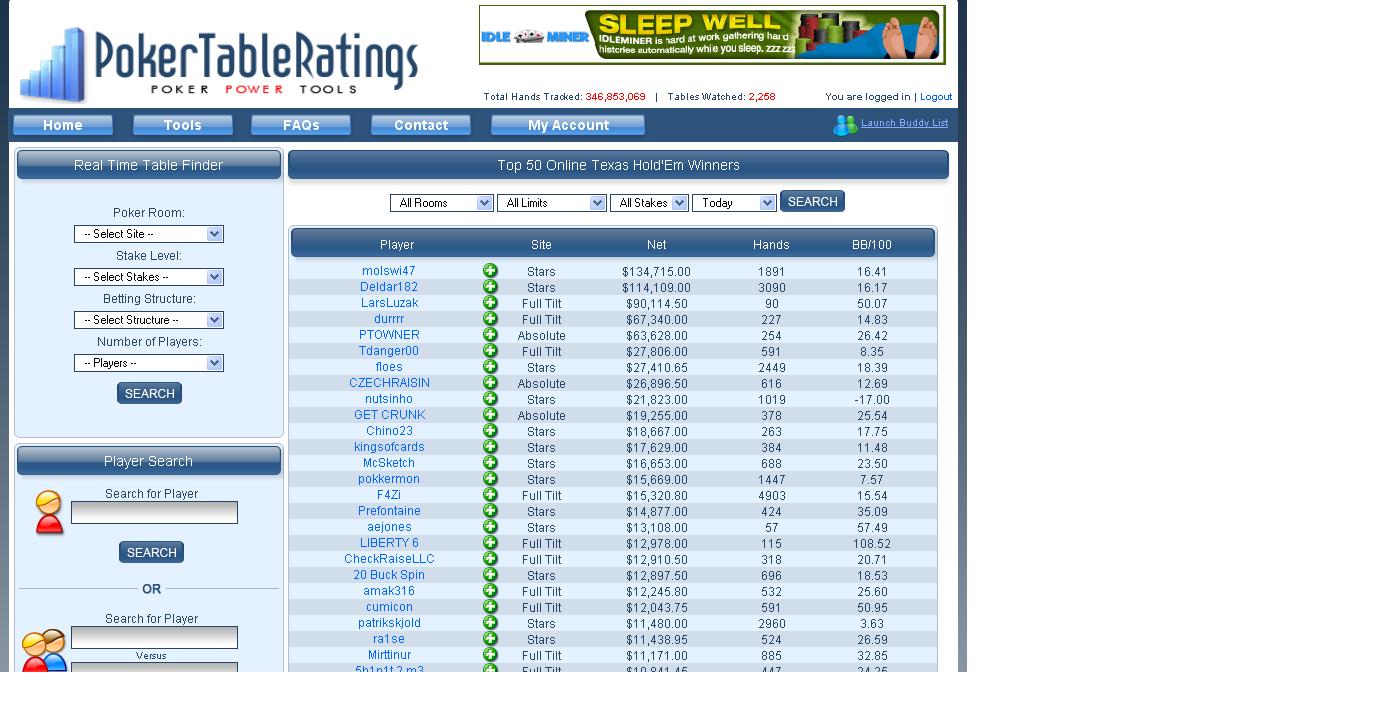The height and width of the screenshot is (714, 1378).
Task: Expand details with plus icon for Deldar182
Action: (490, 287)
